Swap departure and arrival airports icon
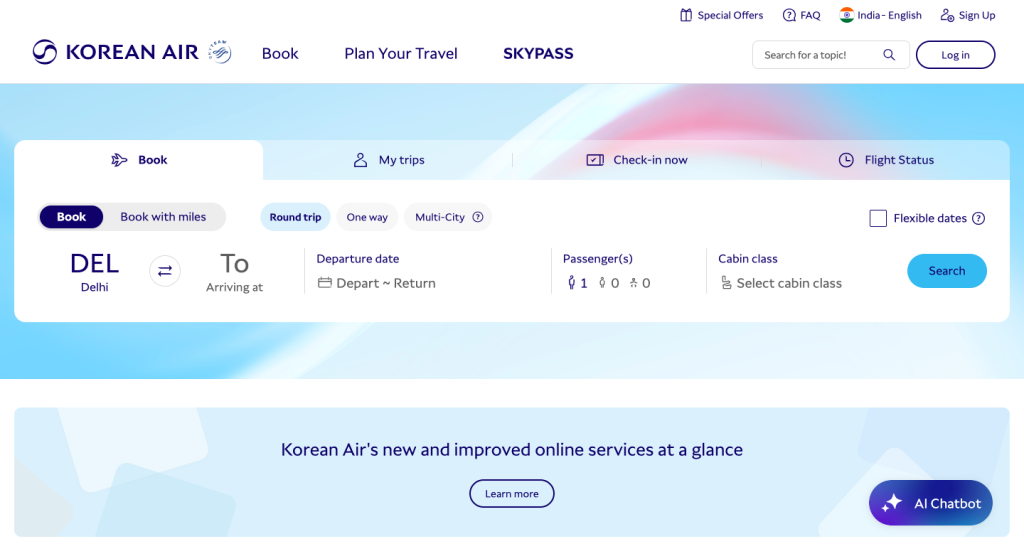Viewport: 1024px width, 544px height. click(165, 270)
